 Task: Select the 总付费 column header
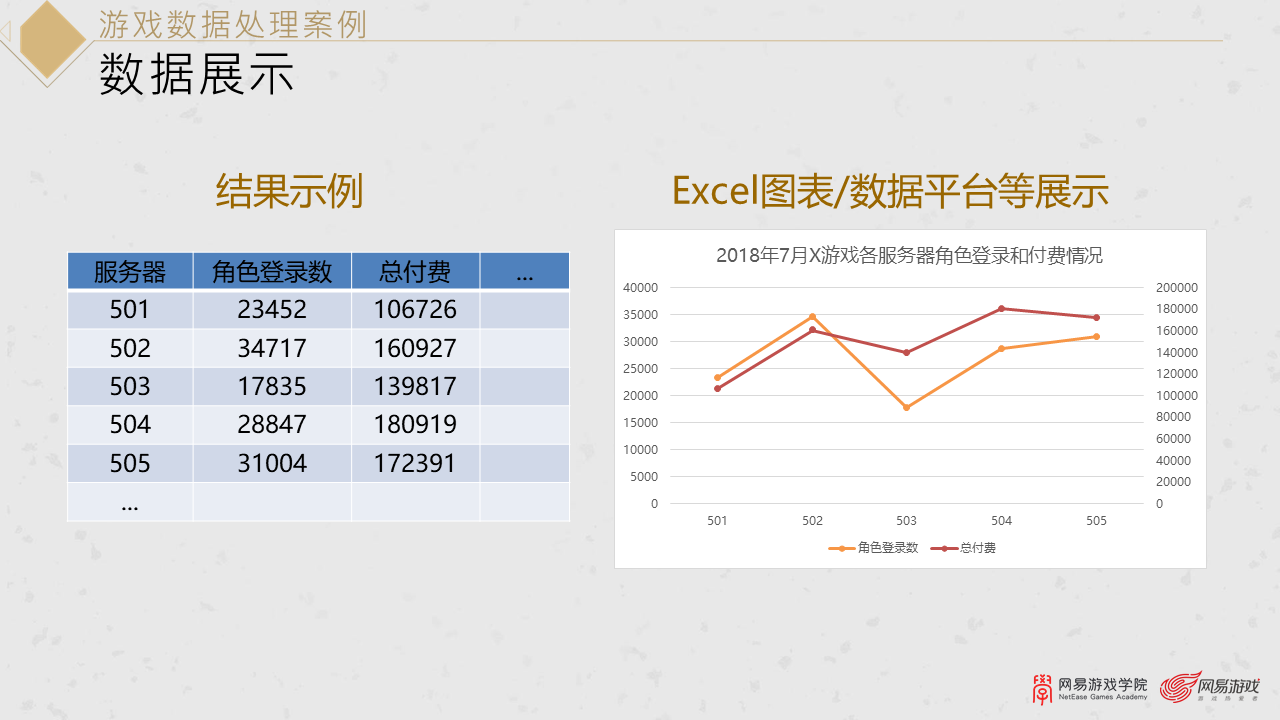tap(415, 270)
